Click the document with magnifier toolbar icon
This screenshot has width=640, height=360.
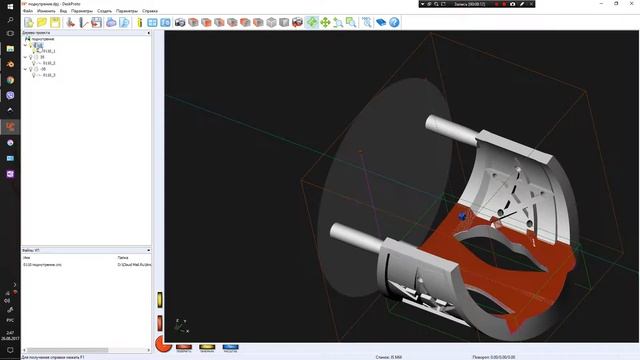point(124,22)
